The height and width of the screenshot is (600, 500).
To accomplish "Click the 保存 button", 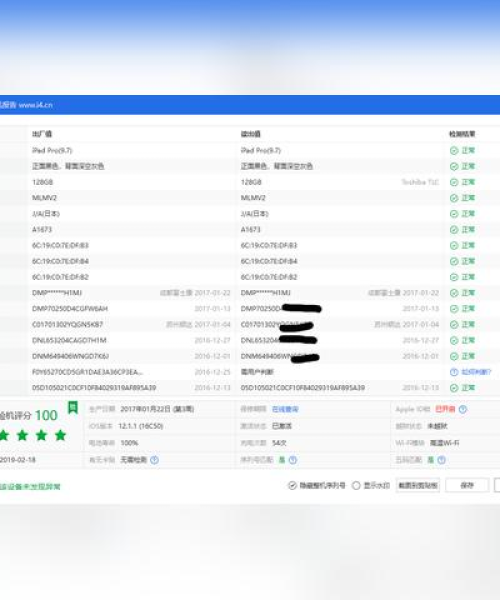I will (x=467, y=485).
